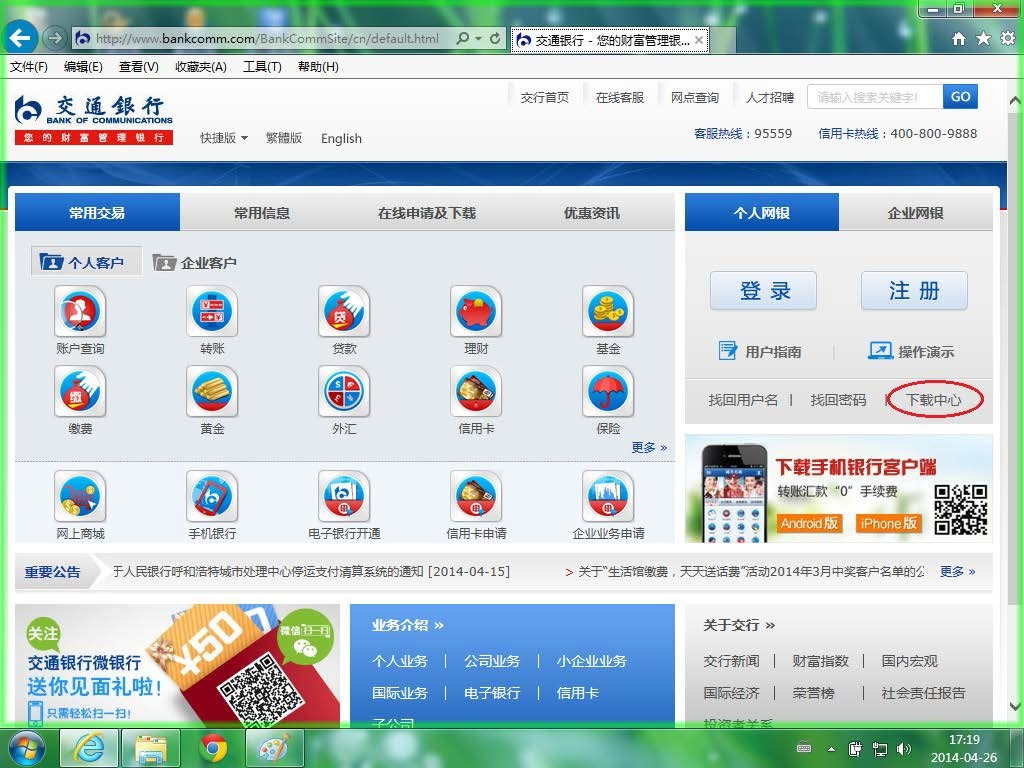Click the 登录 login button

763,291
